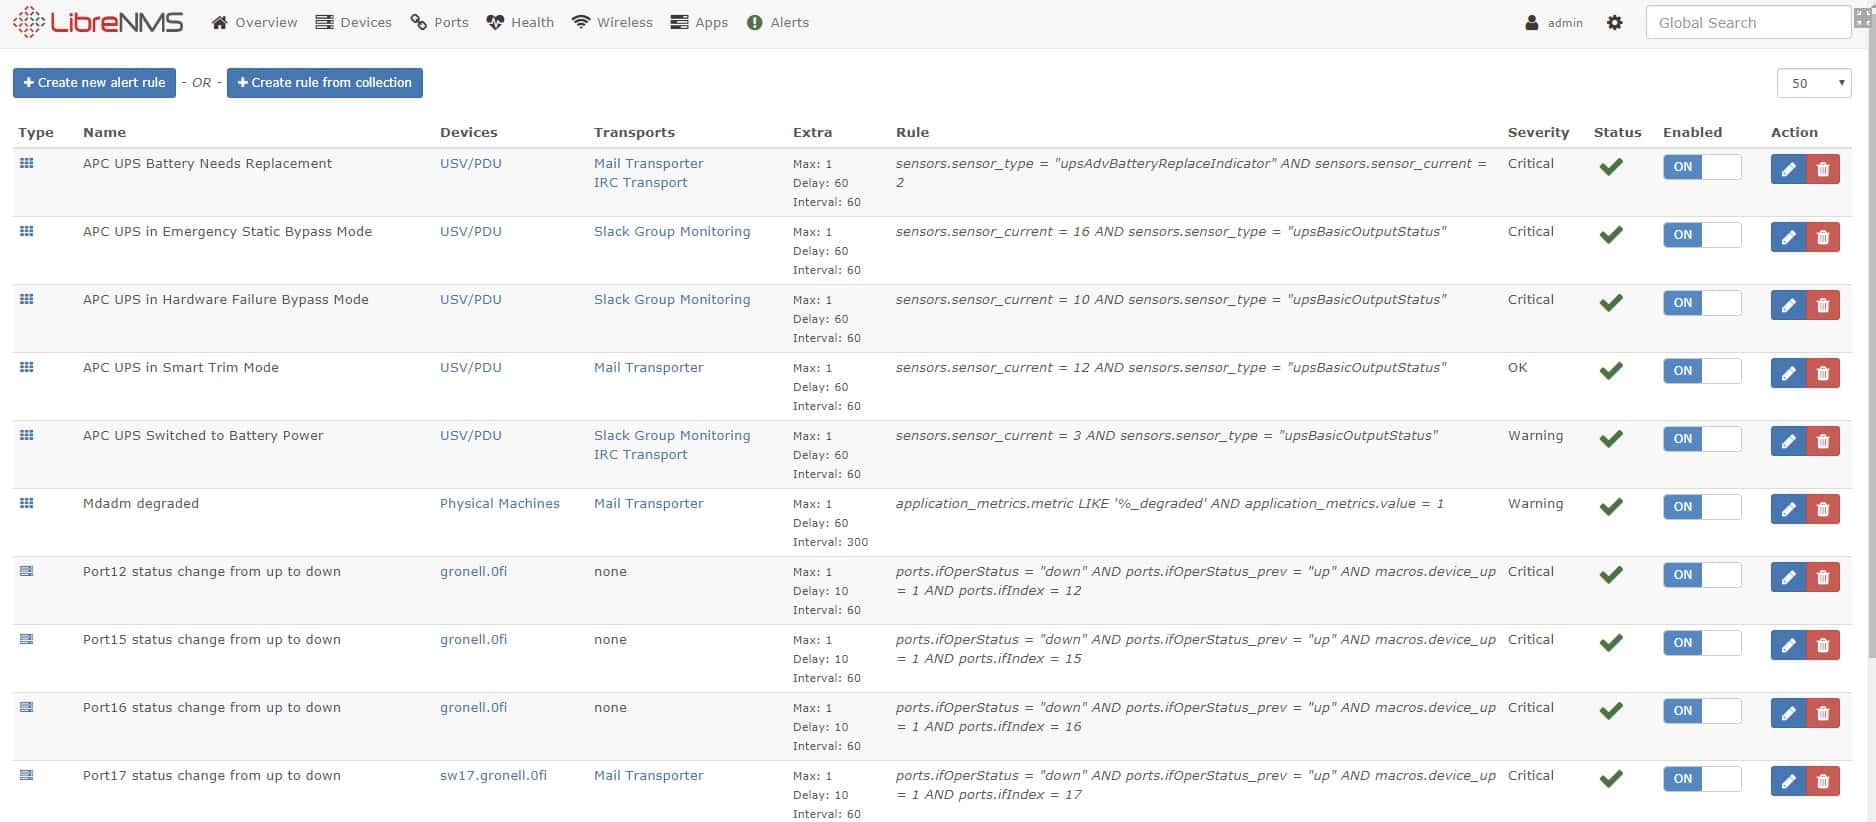The height and width of the screenshot is (822, 1876).
Task: Delete the Smart Trim Mode rule
Action: (1823, 373)
